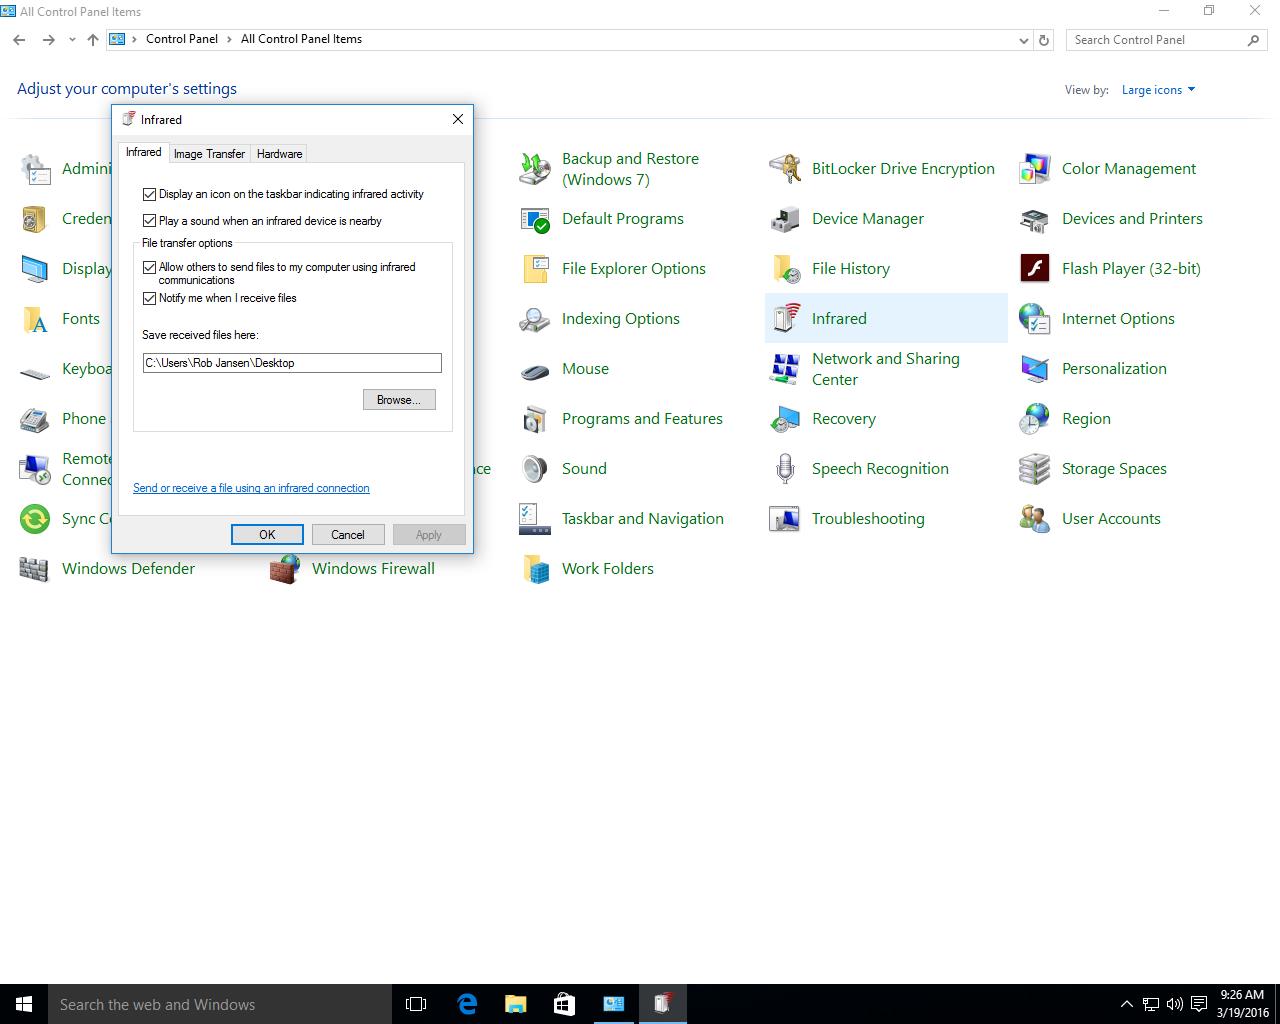Screen dimensions: 1280x1024
Task: Click Cancel in the Infrared dialog
Action: tap(348, 535)
